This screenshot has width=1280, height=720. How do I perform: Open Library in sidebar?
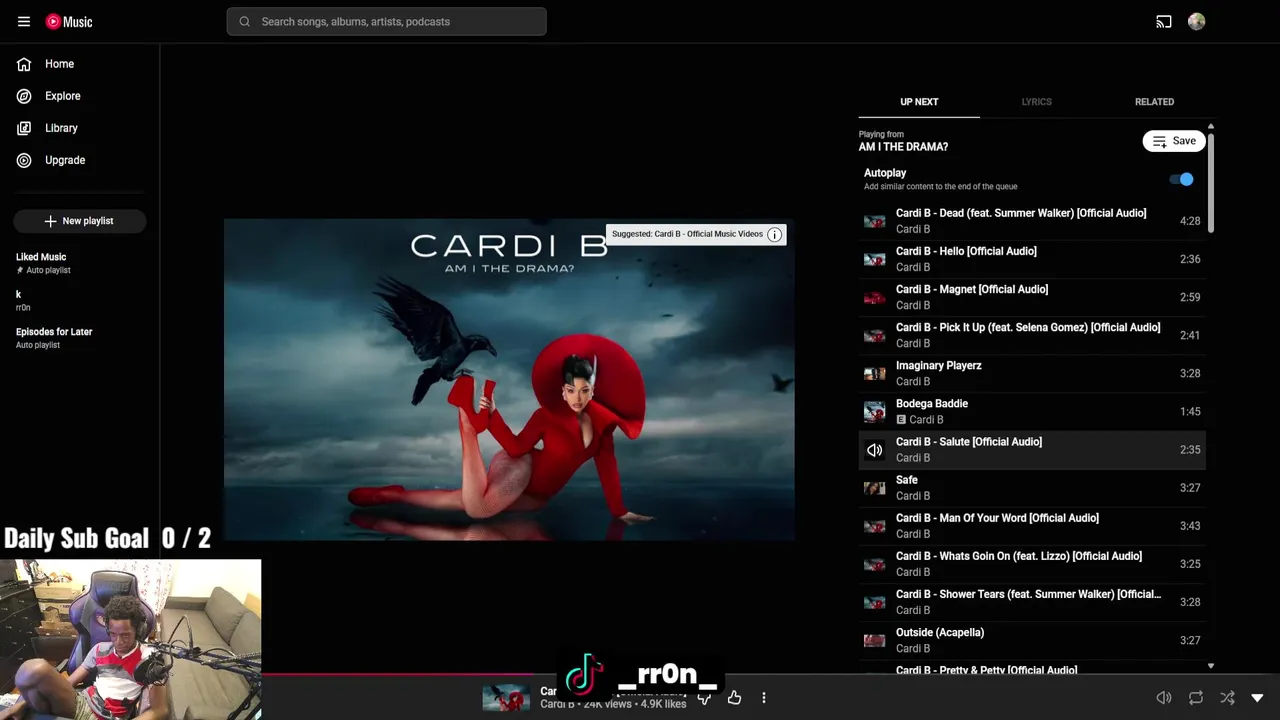(x=80, y=128)
